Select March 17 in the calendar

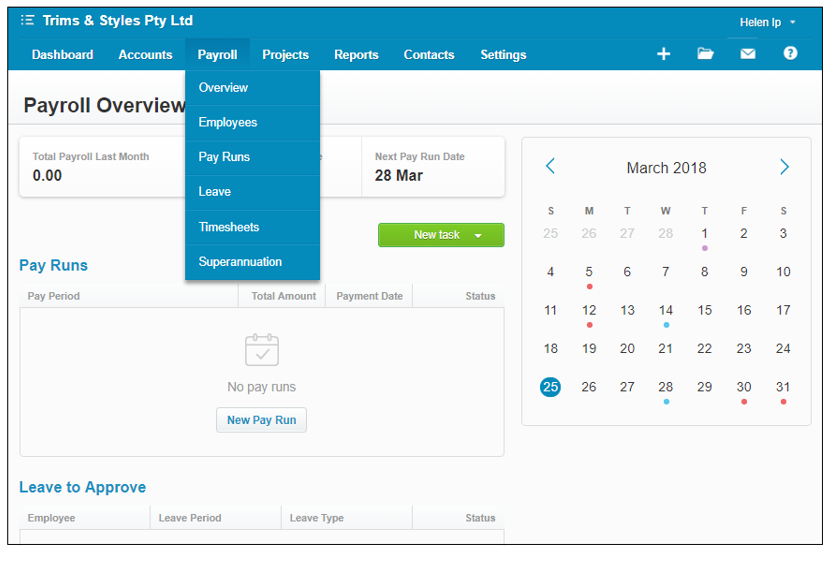[783, 310]
